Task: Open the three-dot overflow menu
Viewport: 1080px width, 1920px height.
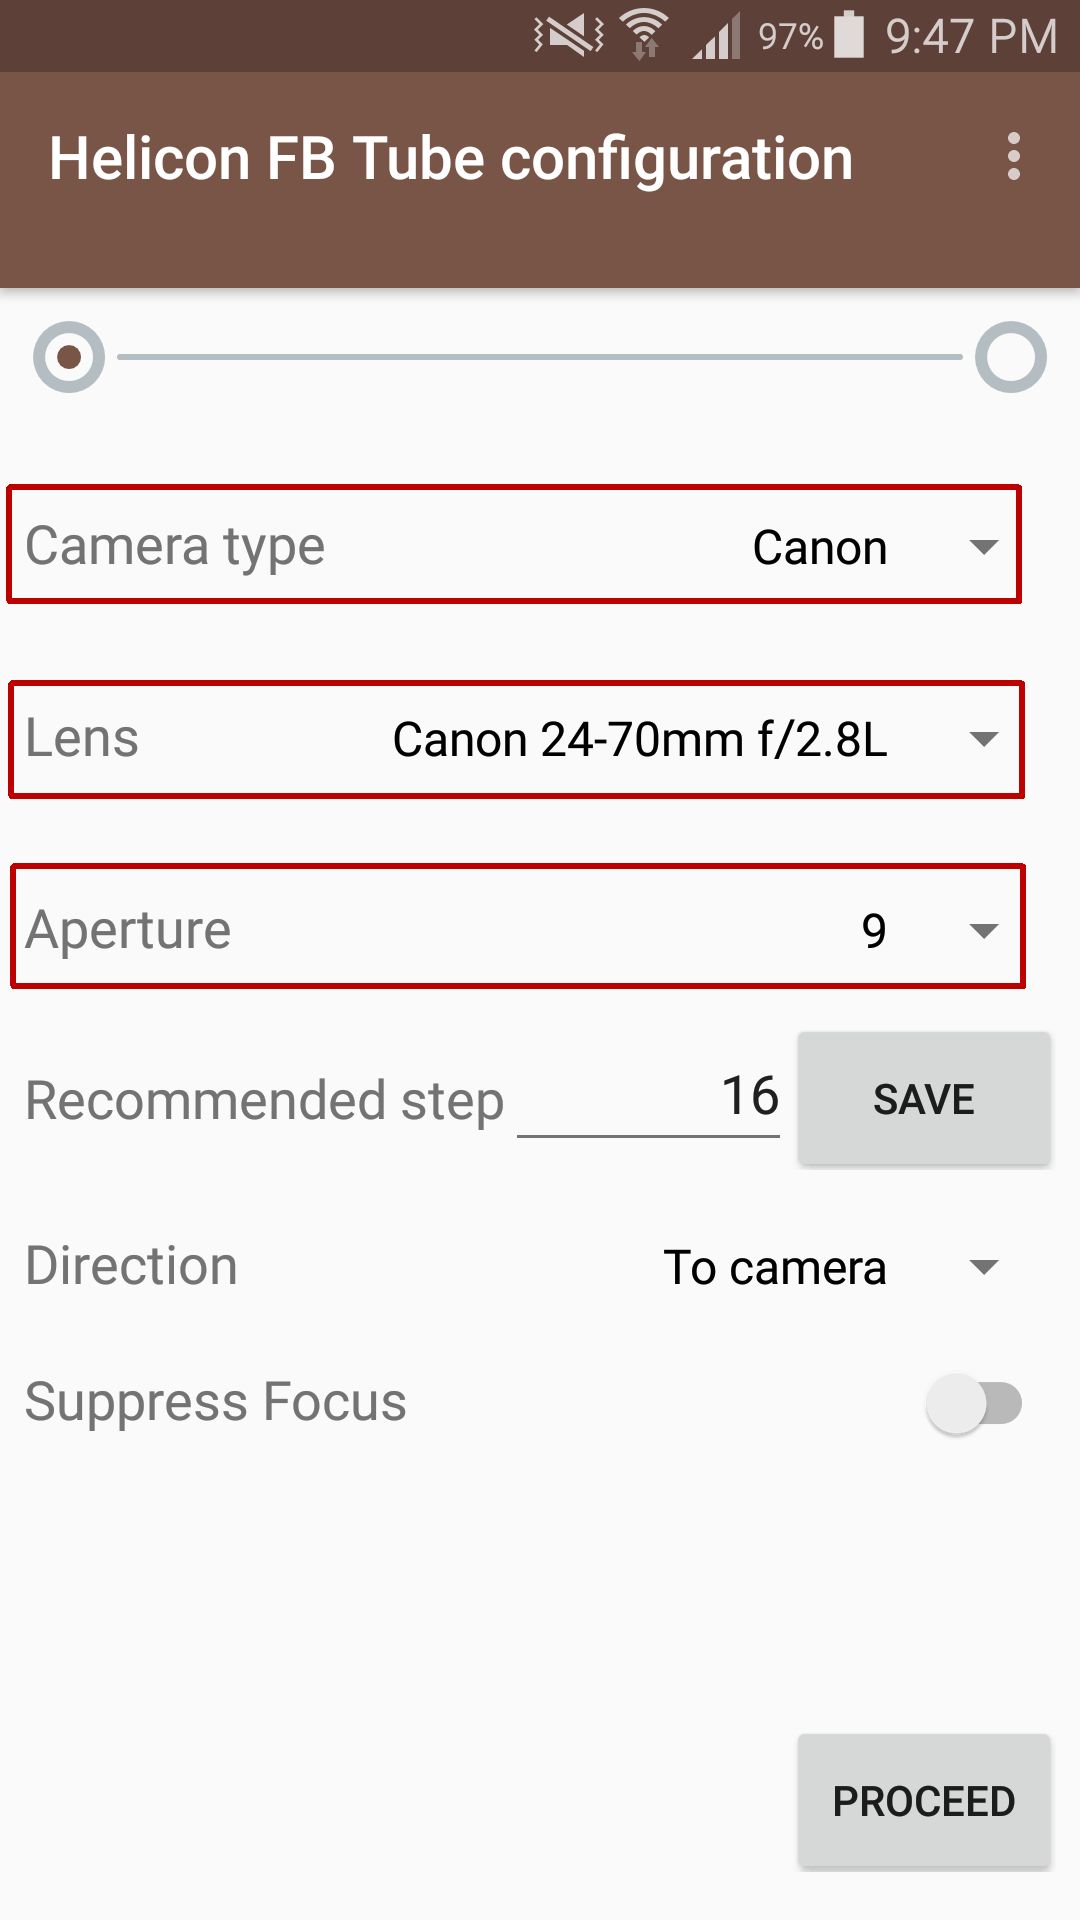Action: pyautogui.click(x=1014, y=157)
